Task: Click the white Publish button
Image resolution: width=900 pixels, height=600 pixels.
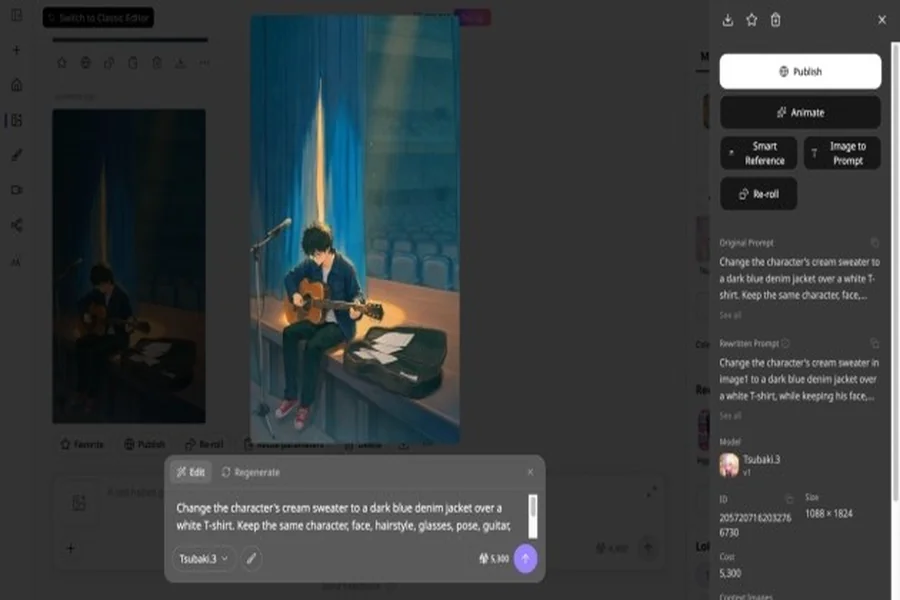Action: [x=800, y=71]
